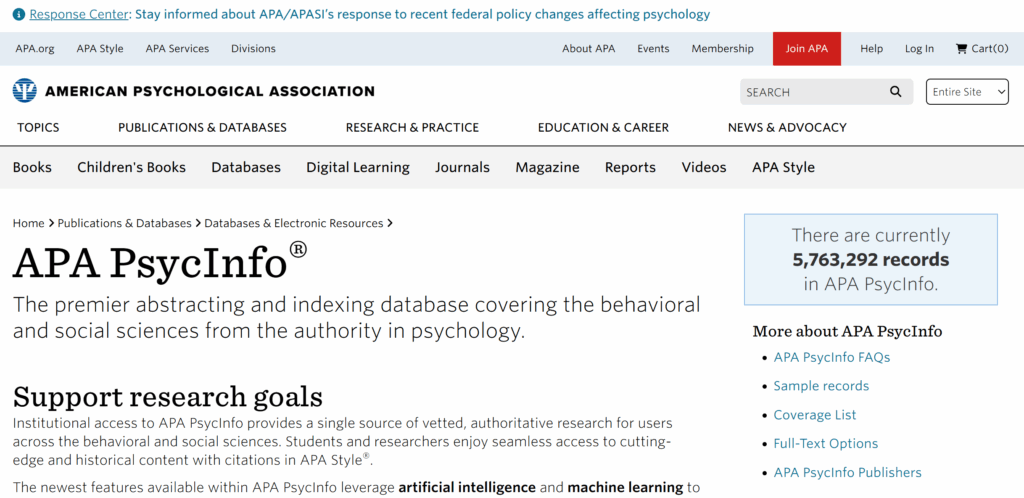The height and width of the screenshot is (498, 1024).
Task: Select APA Style in publications subnav
Action: 783,167
